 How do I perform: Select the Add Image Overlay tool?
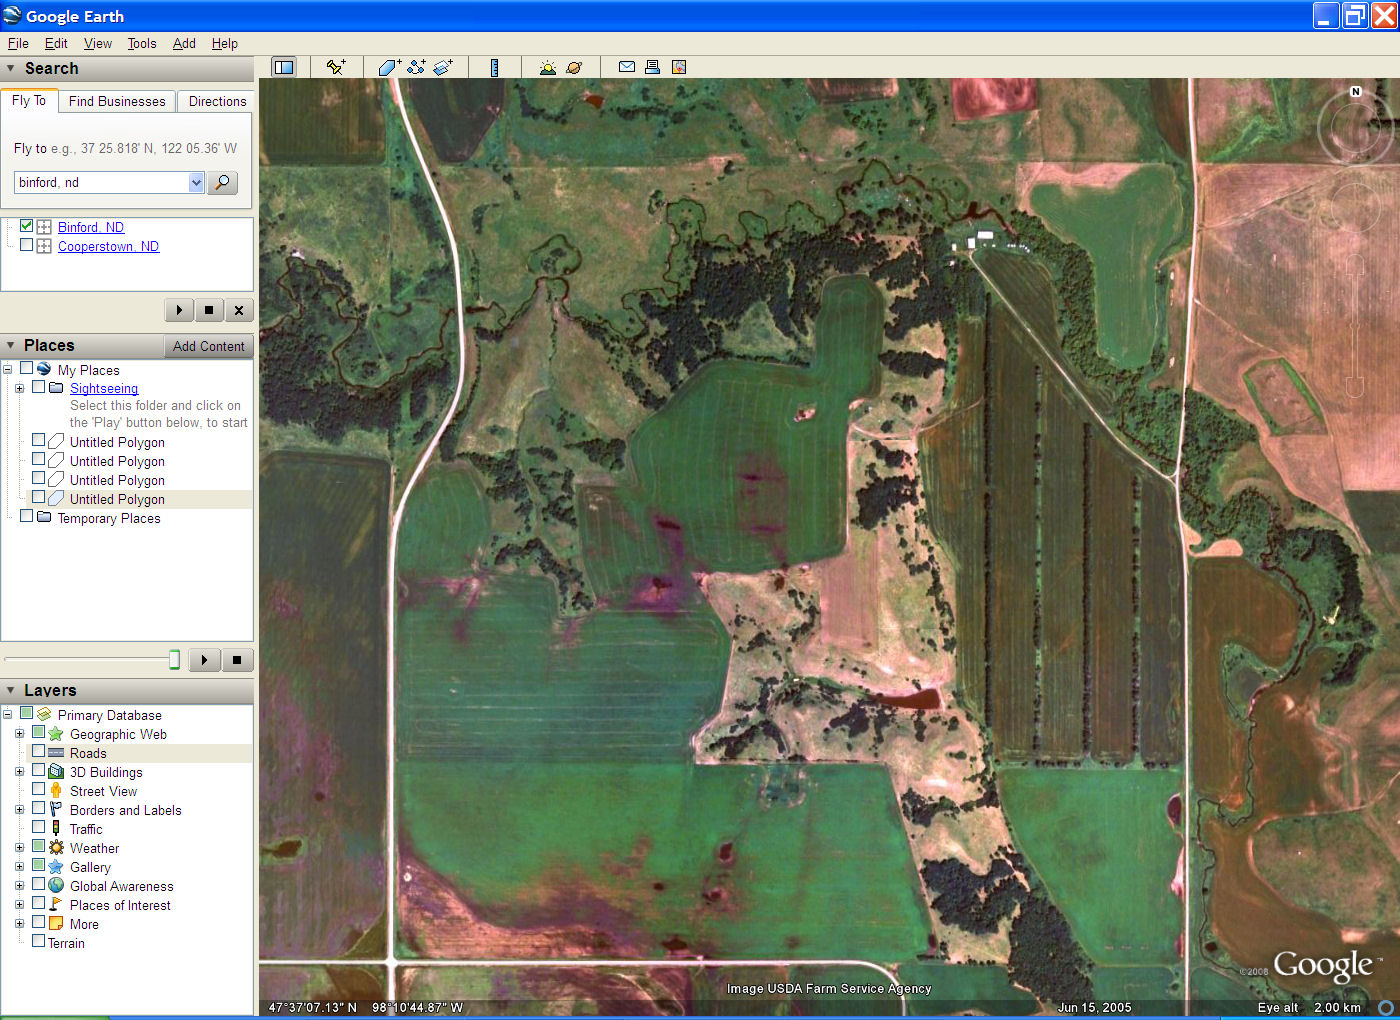pos(443,67)
